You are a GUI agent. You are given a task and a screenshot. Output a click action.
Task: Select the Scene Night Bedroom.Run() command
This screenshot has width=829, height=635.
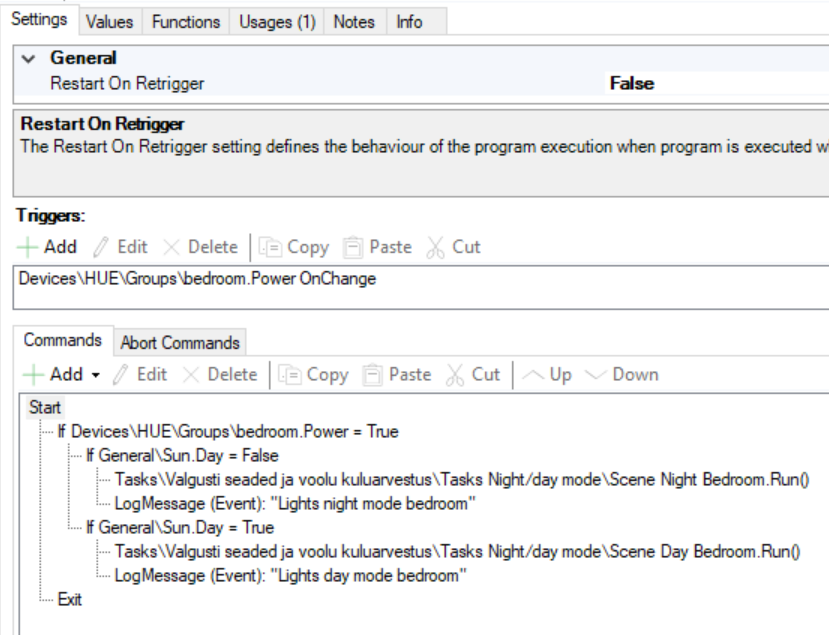tap(460, 479)
